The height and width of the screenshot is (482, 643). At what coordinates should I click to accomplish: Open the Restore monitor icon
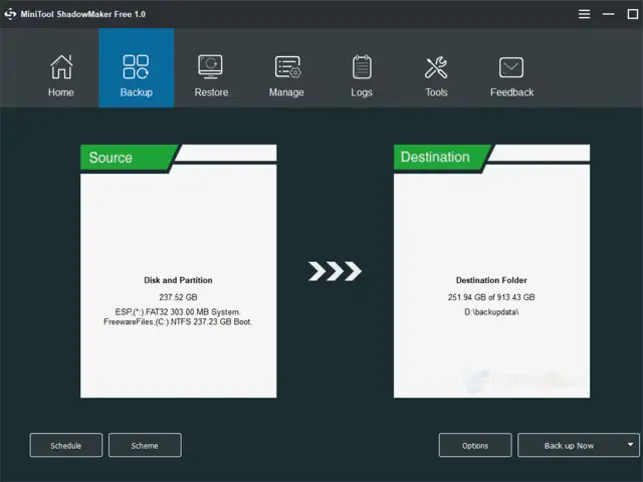[x=211, y=67]
